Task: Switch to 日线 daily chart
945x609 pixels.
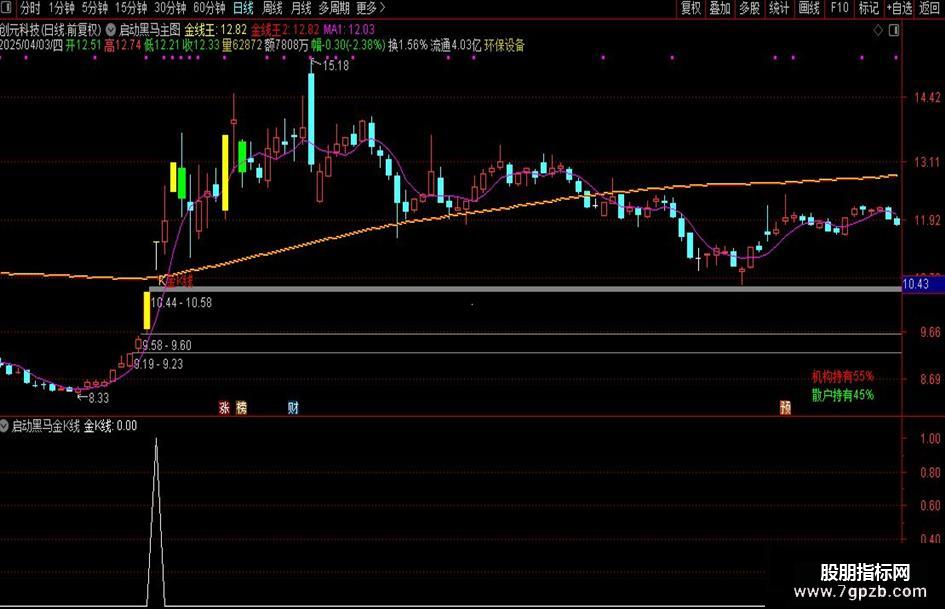Action: click(243, 8)
